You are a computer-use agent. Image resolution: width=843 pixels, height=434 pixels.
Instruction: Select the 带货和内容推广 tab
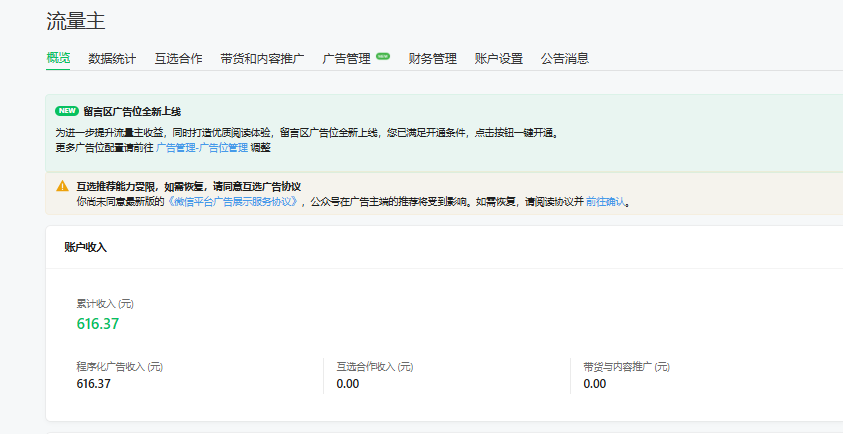pyautogui.click(x=262, y=59)
